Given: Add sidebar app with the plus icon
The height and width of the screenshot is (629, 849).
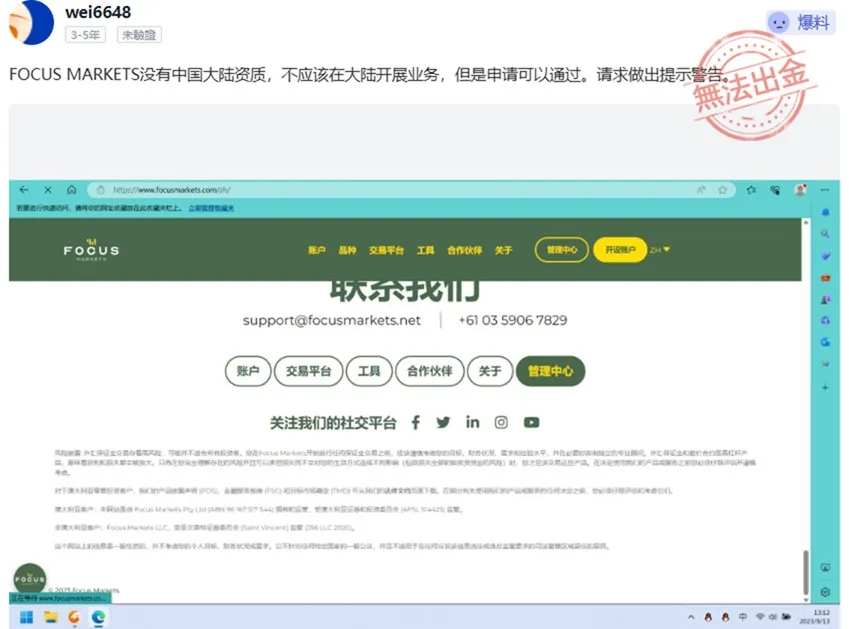Looking at the screenshot, I should pyautogui.click(x=825, y=388).
